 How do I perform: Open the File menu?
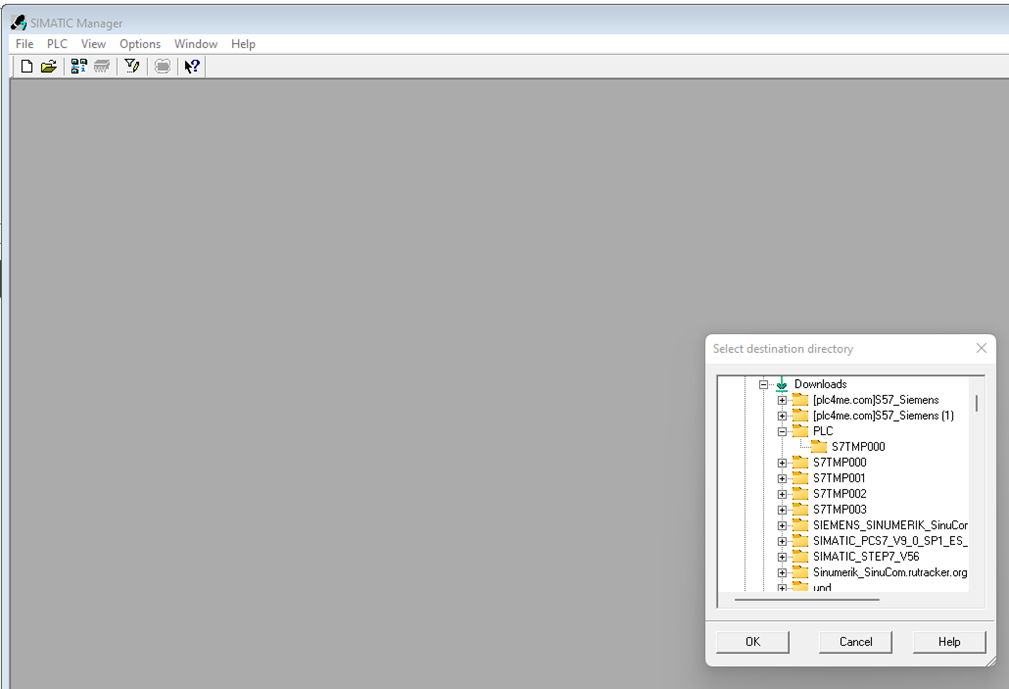(24, 44)
